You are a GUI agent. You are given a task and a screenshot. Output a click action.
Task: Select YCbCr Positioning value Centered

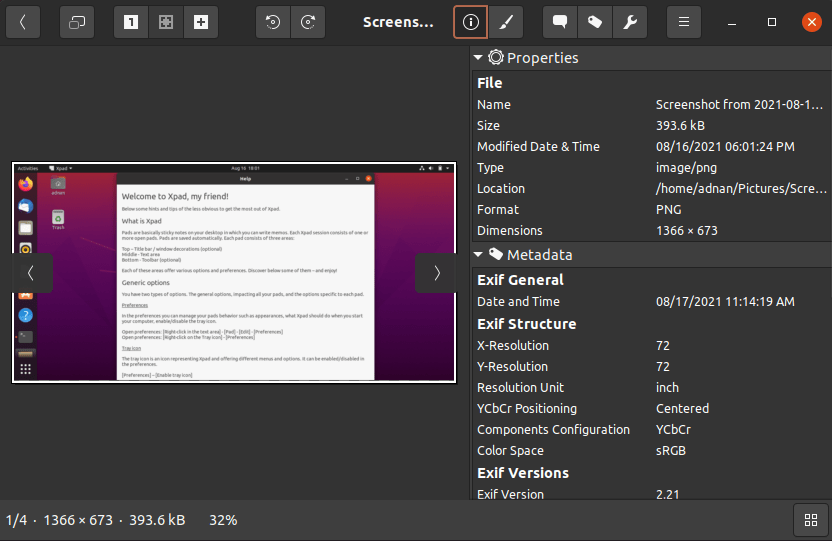[682, 408]
